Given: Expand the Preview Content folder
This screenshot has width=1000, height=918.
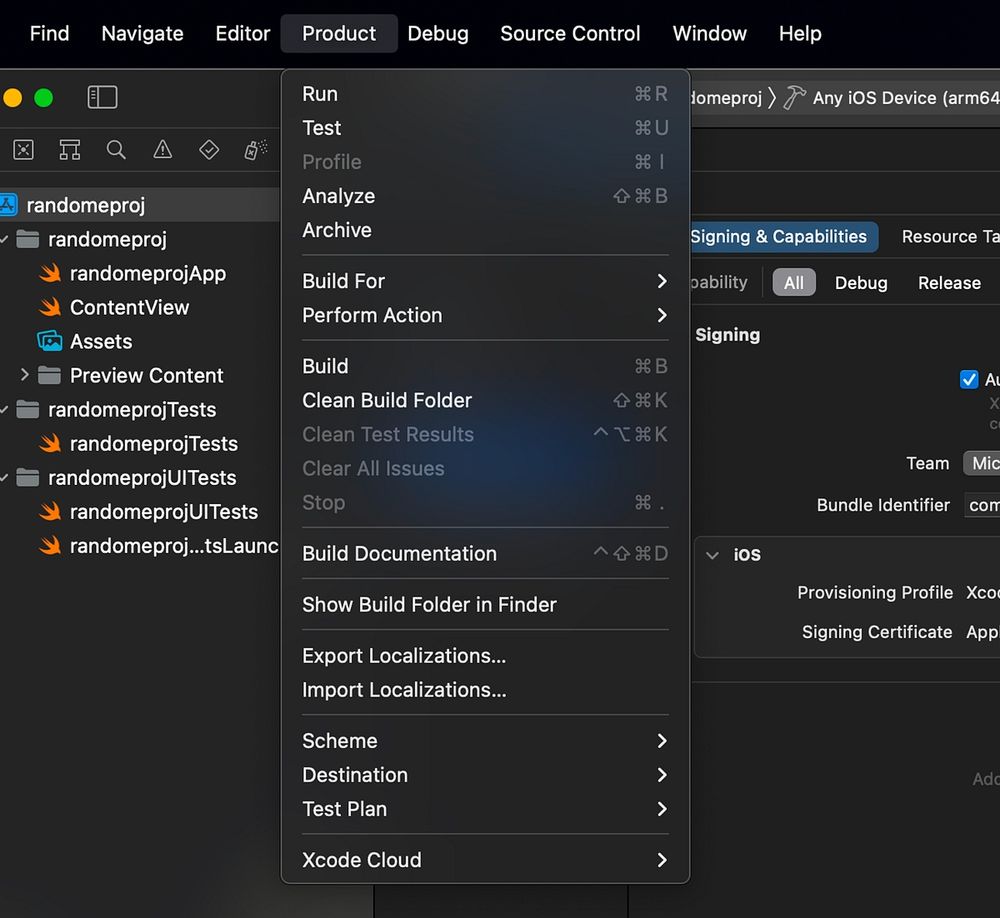Looking at the screenshot, I should (x=25, y=375).
